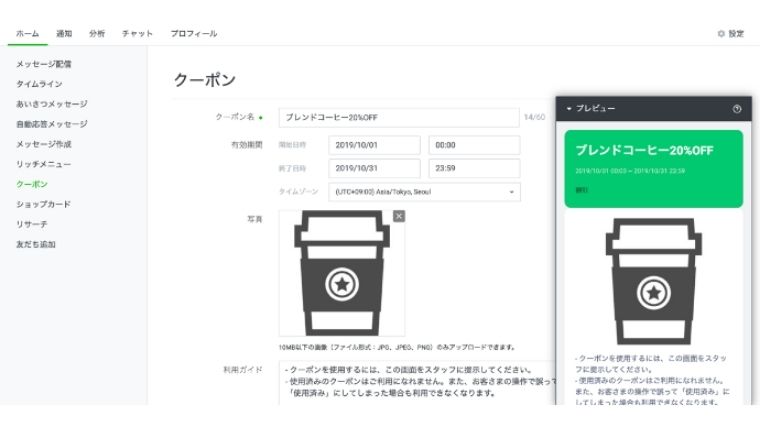Open the 分析 tab

[96, 34]
